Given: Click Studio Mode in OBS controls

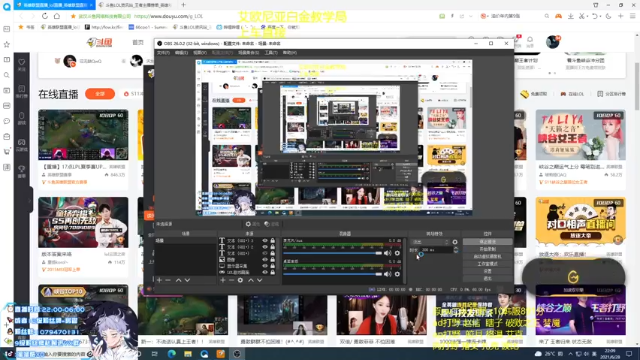Looking at the screenshot, I should coord(488,264).
